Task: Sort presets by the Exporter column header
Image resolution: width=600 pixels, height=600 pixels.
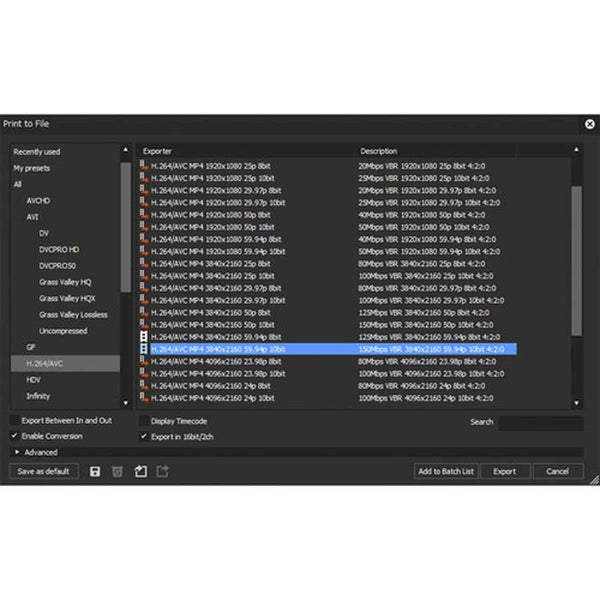Action: point(245,151)
